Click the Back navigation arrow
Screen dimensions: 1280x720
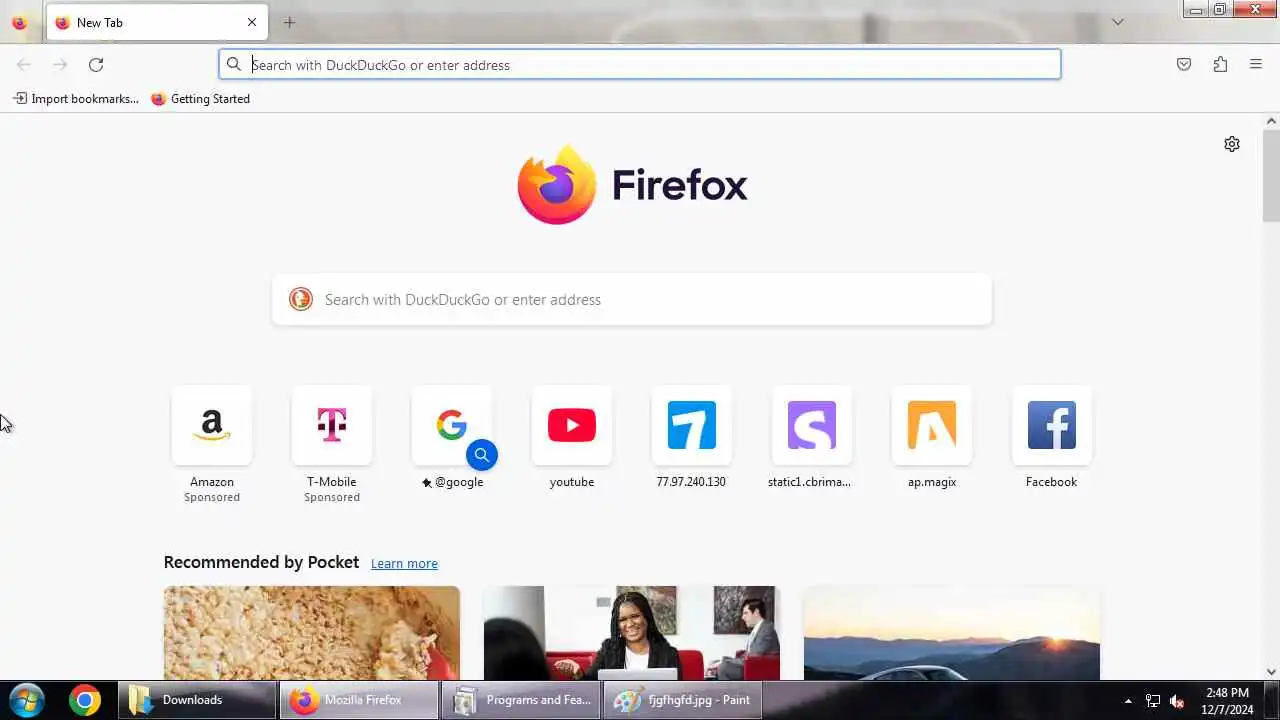[x=24, y=65]
